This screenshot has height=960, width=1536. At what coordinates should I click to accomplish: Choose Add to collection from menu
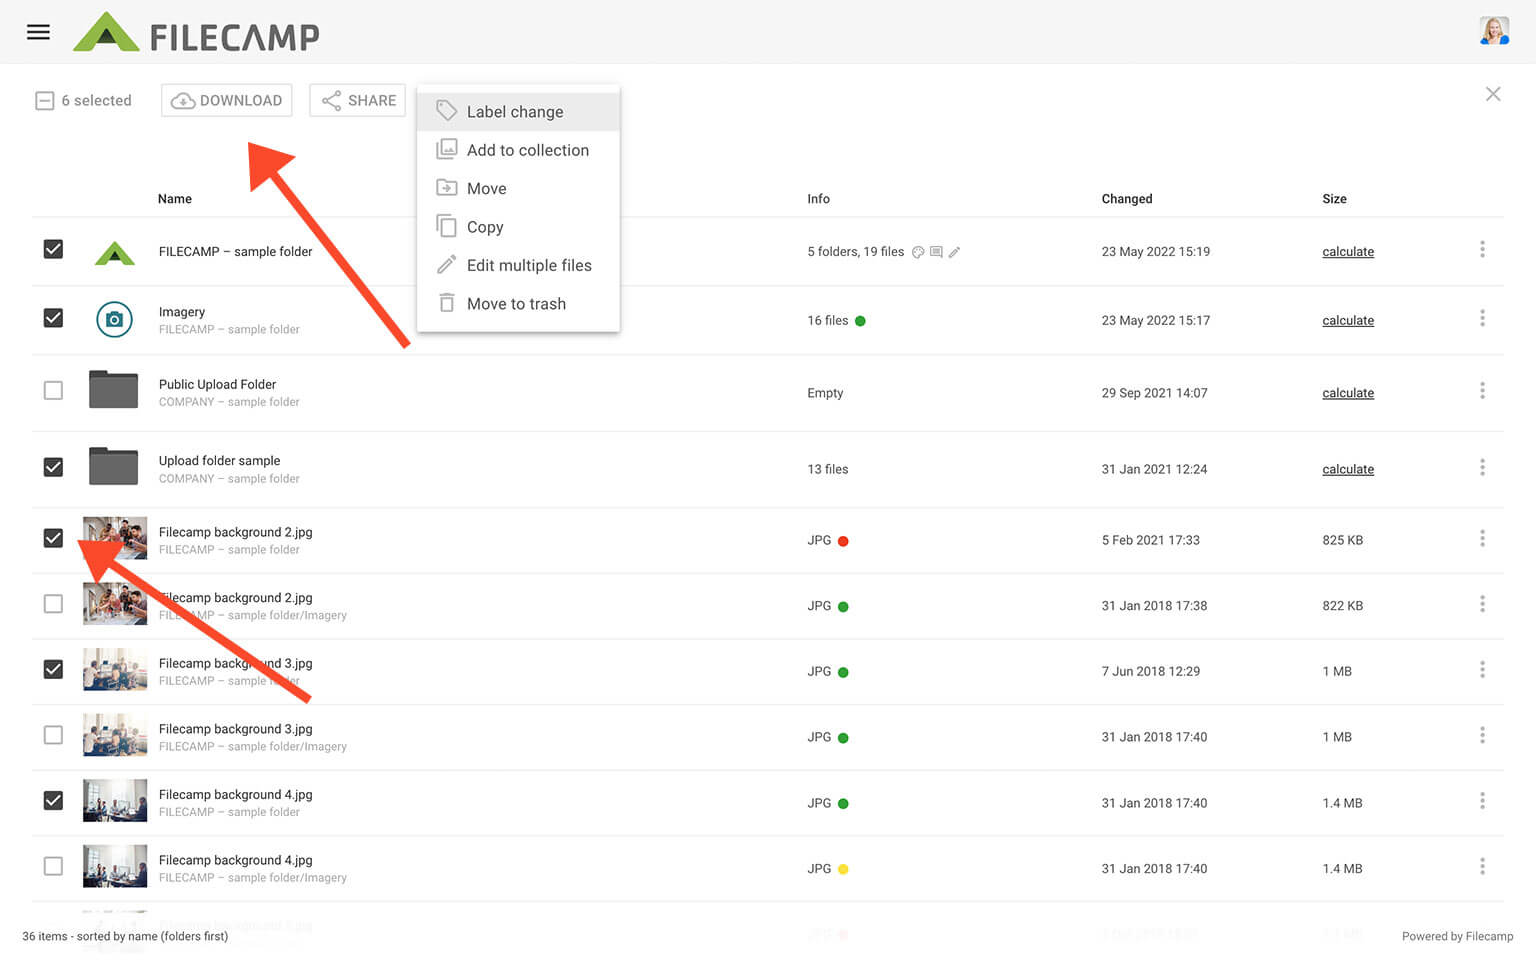(518, 150)
